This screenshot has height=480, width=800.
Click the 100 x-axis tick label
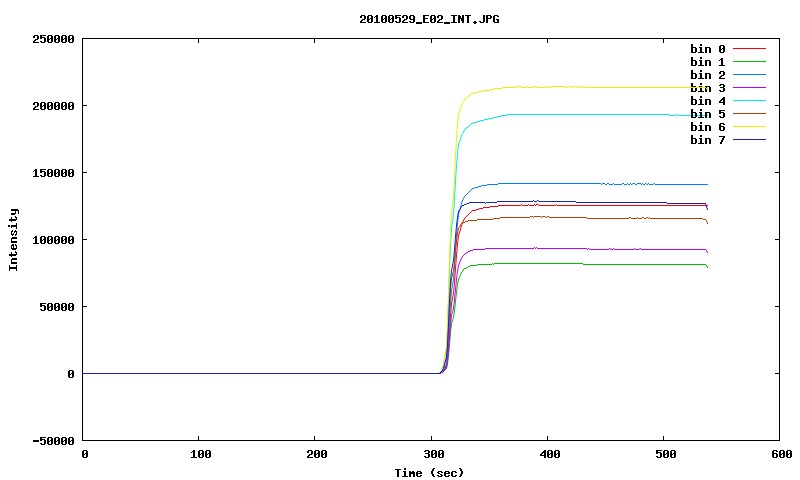[201, 454]
